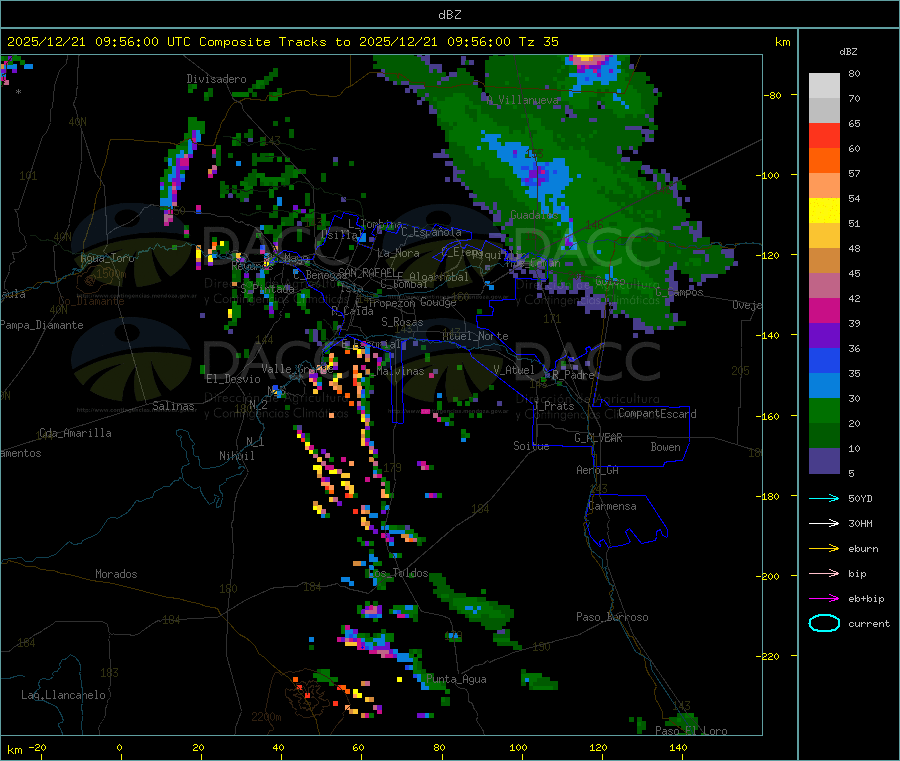Click the Agua_Toro map label
900x761 pixels.
(107, 258)
